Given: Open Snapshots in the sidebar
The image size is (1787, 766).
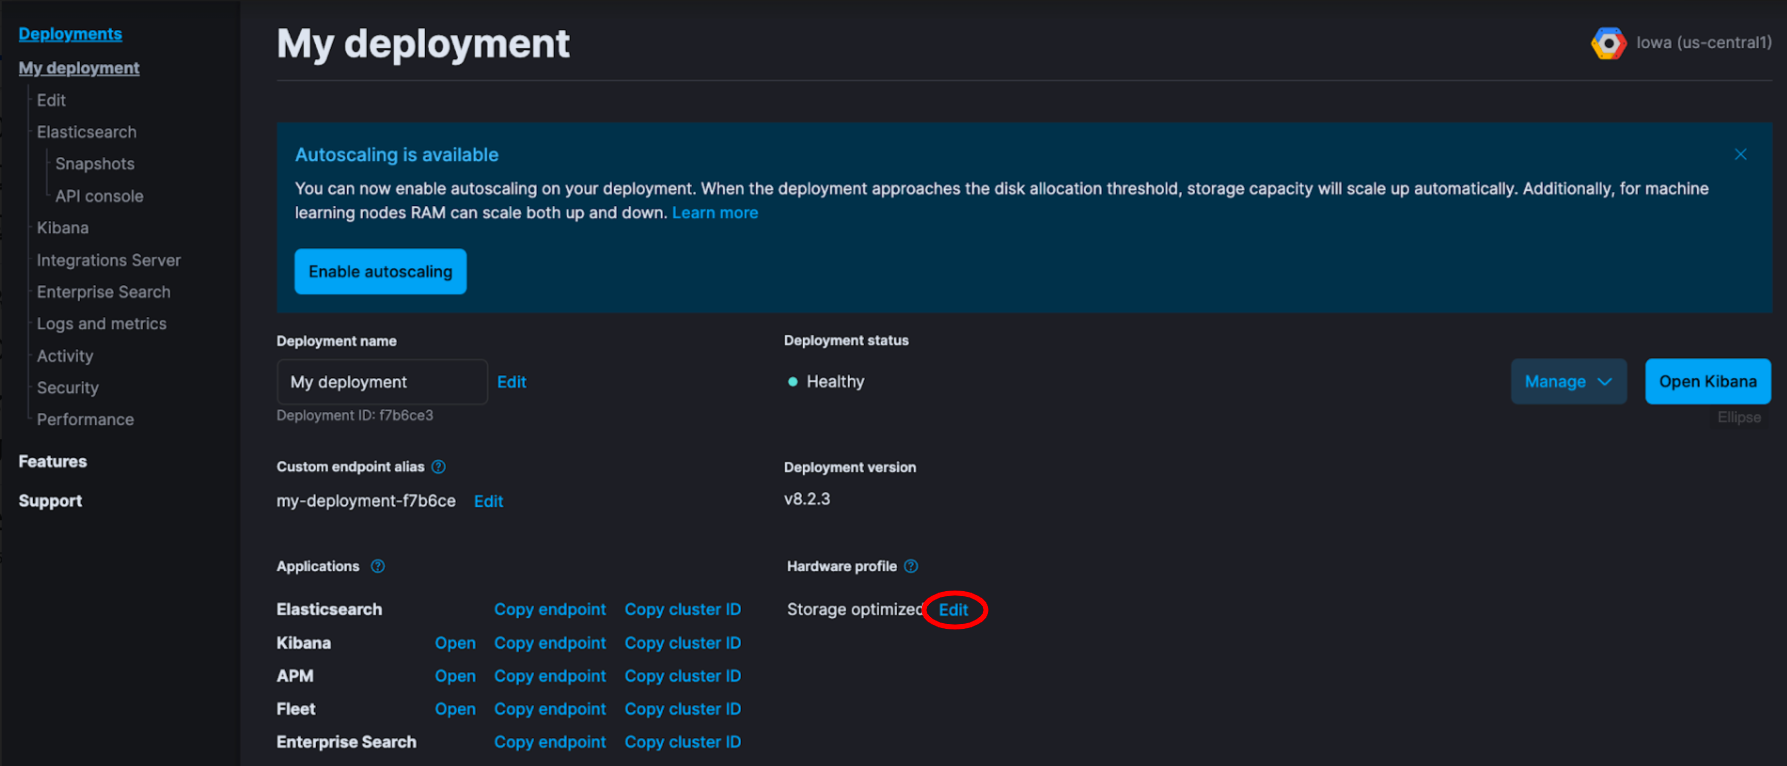Looking at the screenshot, I should 95,164.
